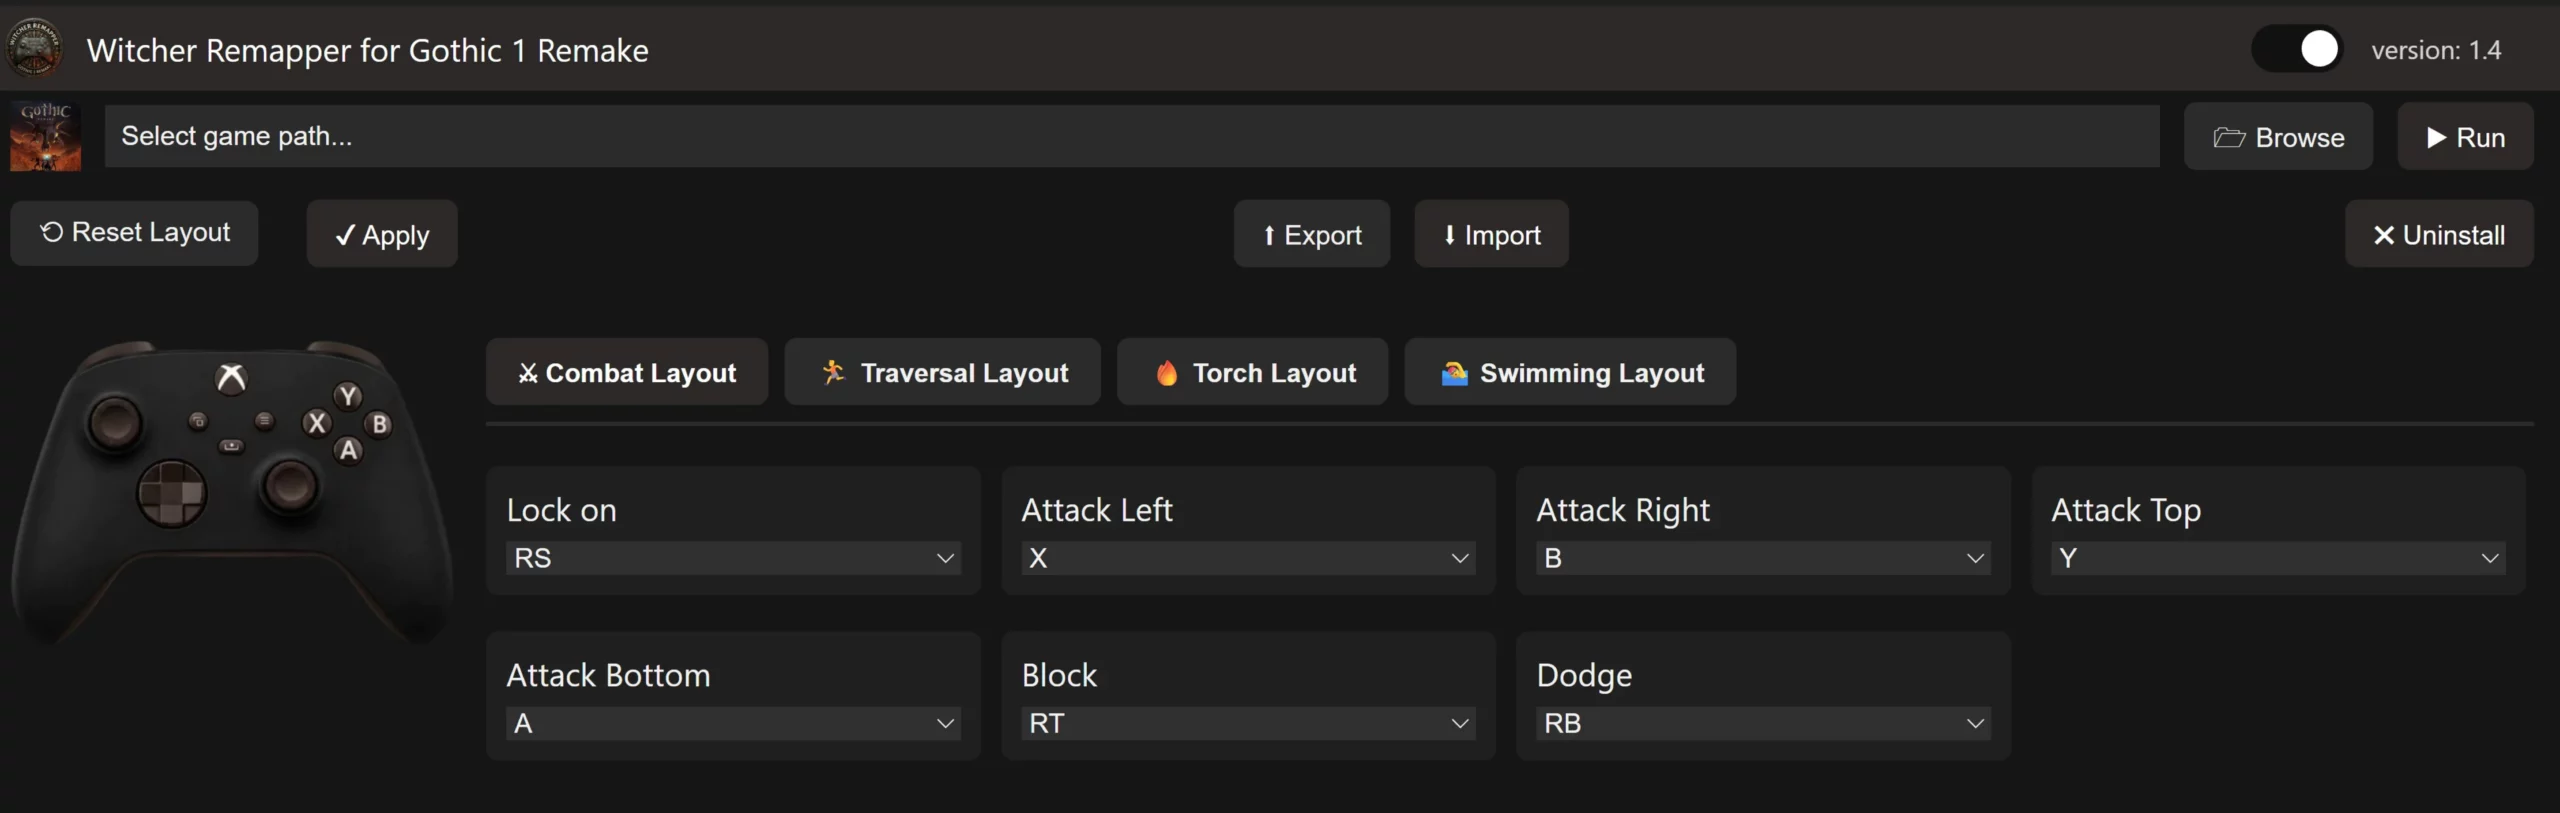Click the Gothic game cover thumbnail
The width and height of the screenshot is (2560, 813).
46,136
